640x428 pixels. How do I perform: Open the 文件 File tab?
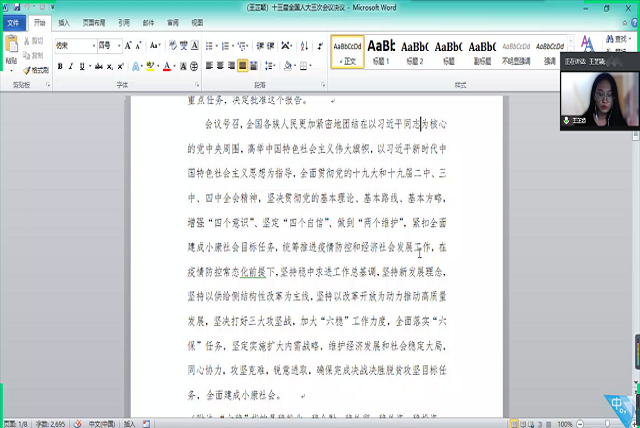12,21
